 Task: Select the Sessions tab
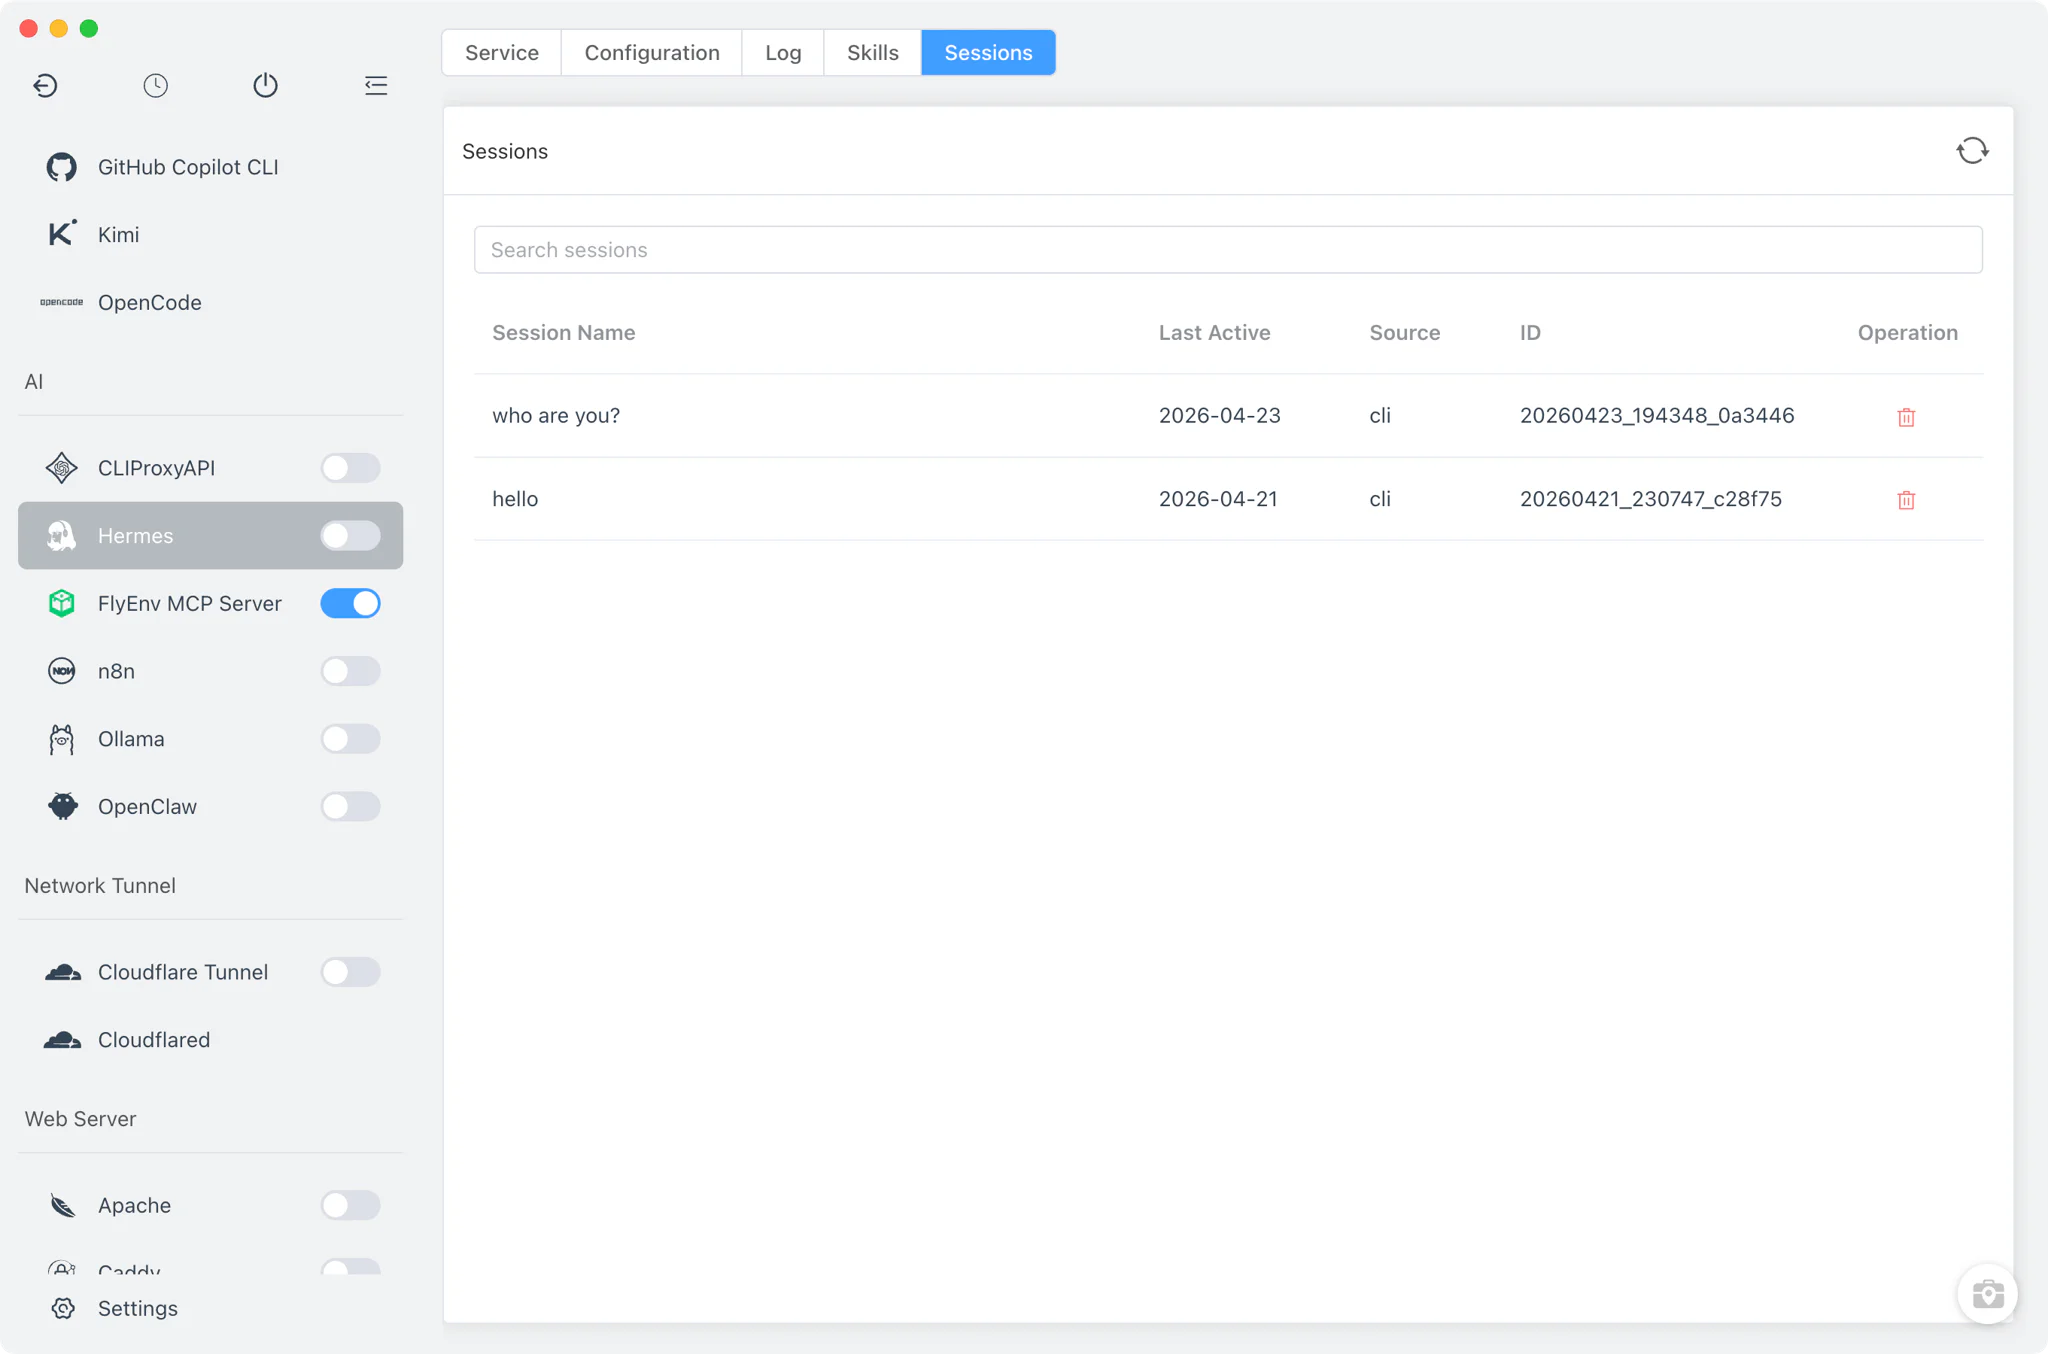coord(988,52)
